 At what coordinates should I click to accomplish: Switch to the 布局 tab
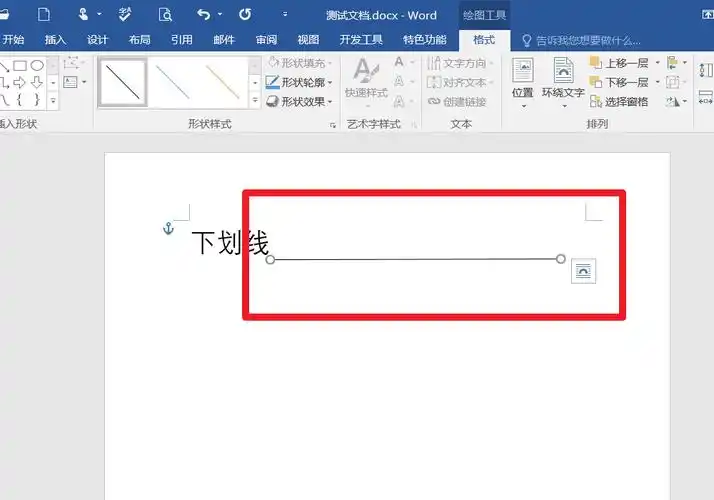(139, 40)
